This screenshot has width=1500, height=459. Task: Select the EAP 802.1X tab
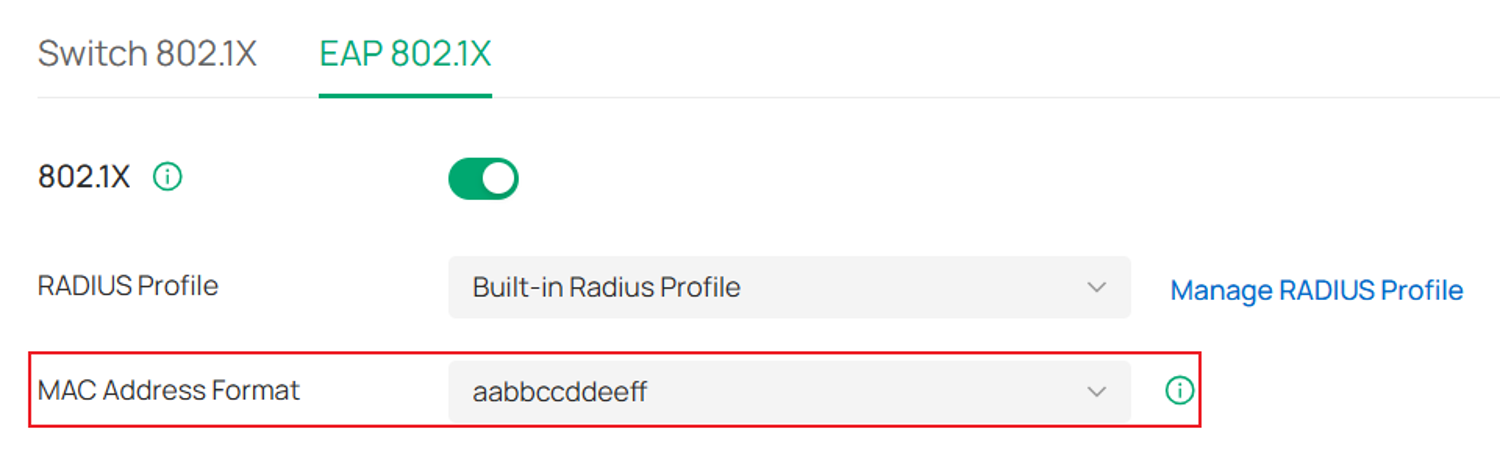pyautogui.click(x=405, y=54)
